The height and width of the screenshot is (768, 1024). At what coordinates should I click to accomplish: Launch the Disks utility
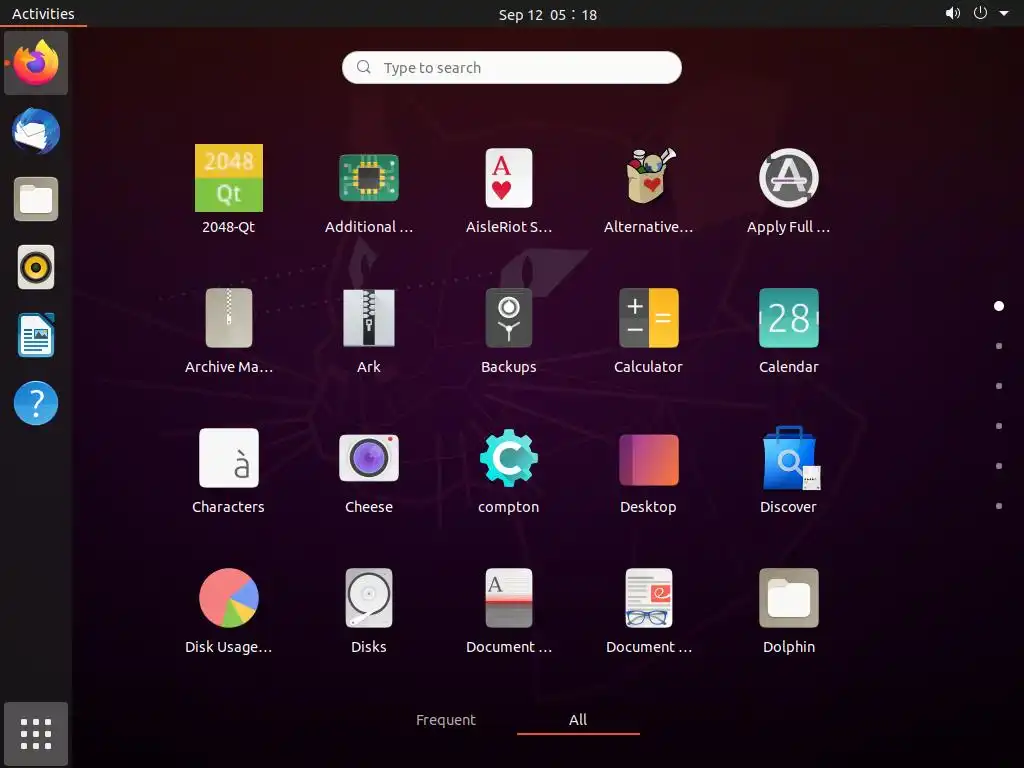pyautogui.click(x=368, y=598)
